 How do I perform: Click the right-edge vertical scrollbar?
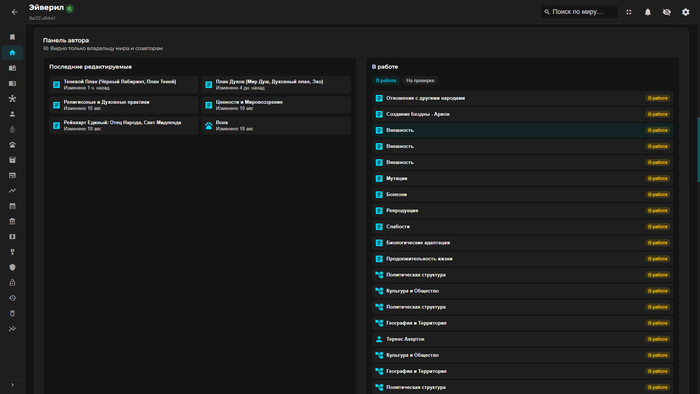(698, 149)
